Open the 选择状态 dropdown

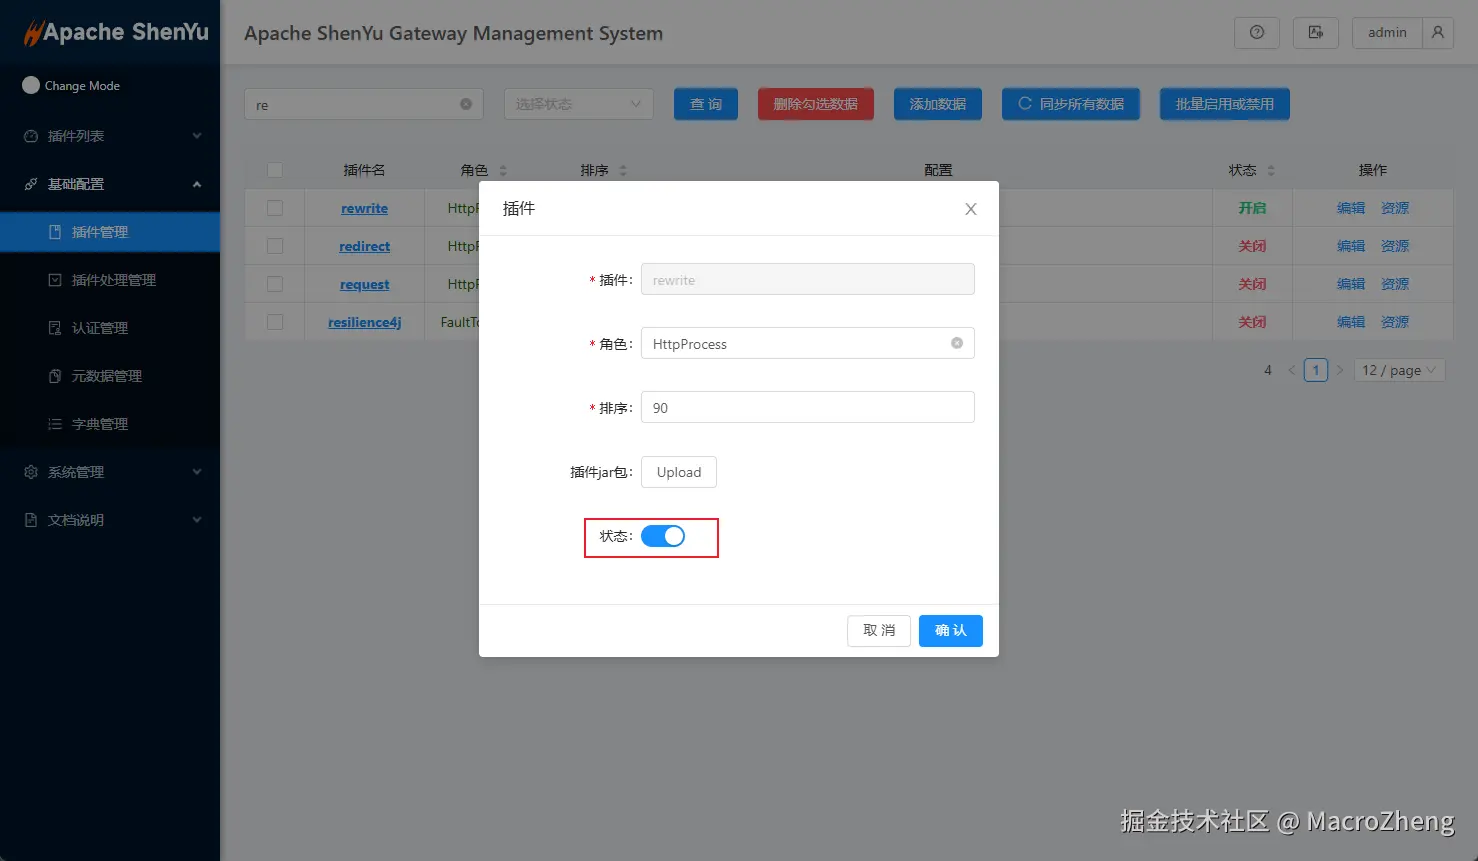click(x=578, y=104)
